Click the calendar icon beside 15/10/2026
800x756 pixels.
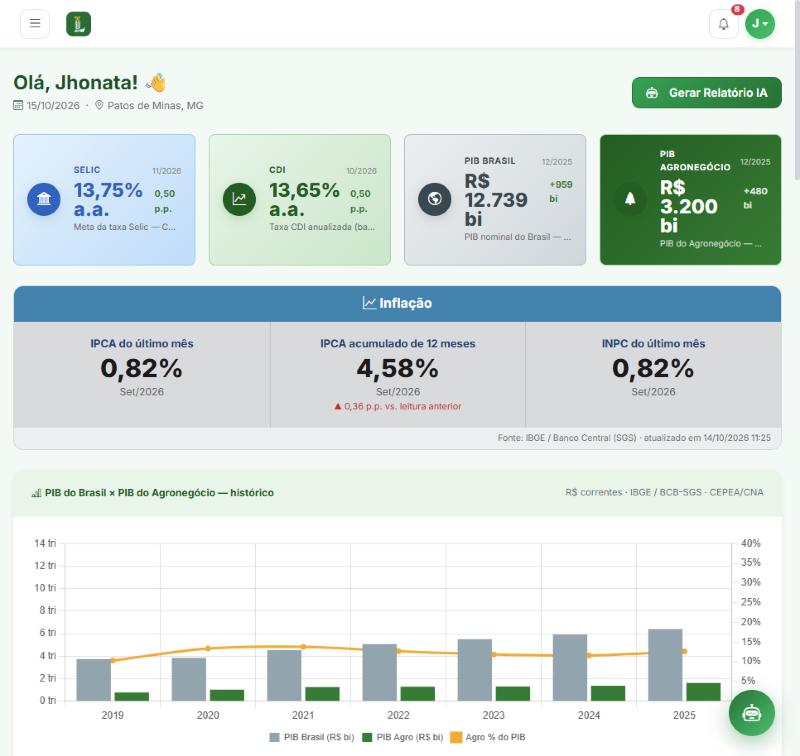pyautogui.click(x=18, y=105)
